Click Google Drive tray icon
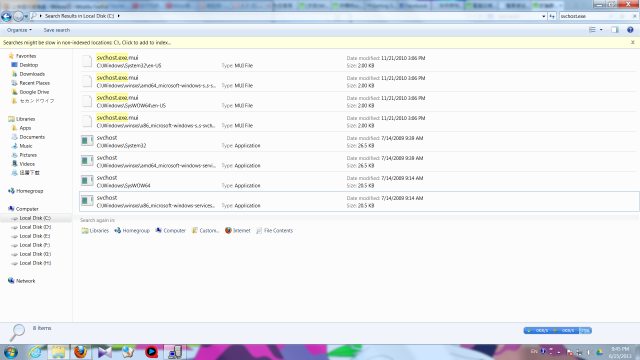This screenshot has width=640, height=360. pos(600,352)
